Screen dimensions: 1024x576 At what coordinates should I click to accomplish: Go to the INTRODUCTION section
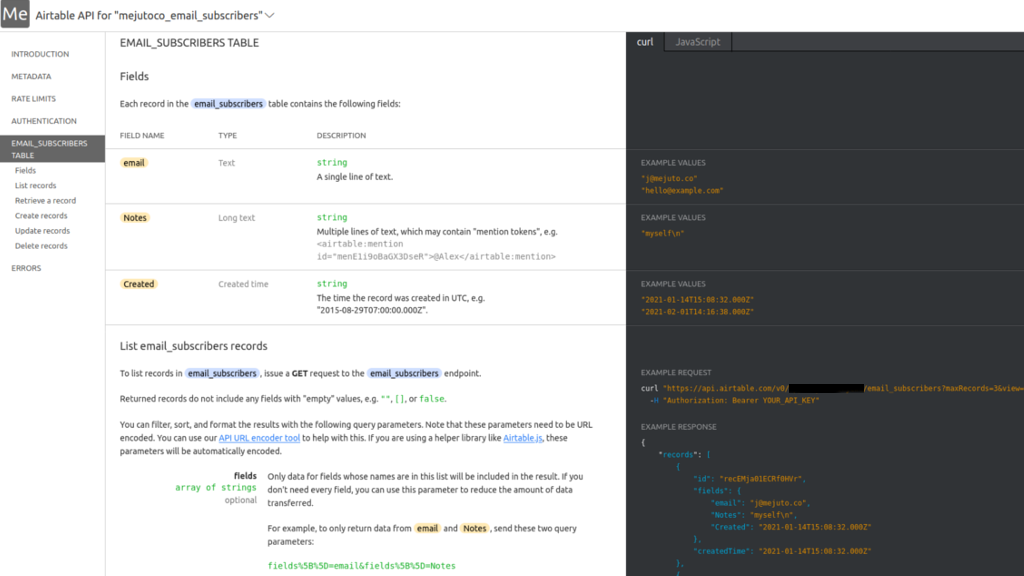point(40,54)
